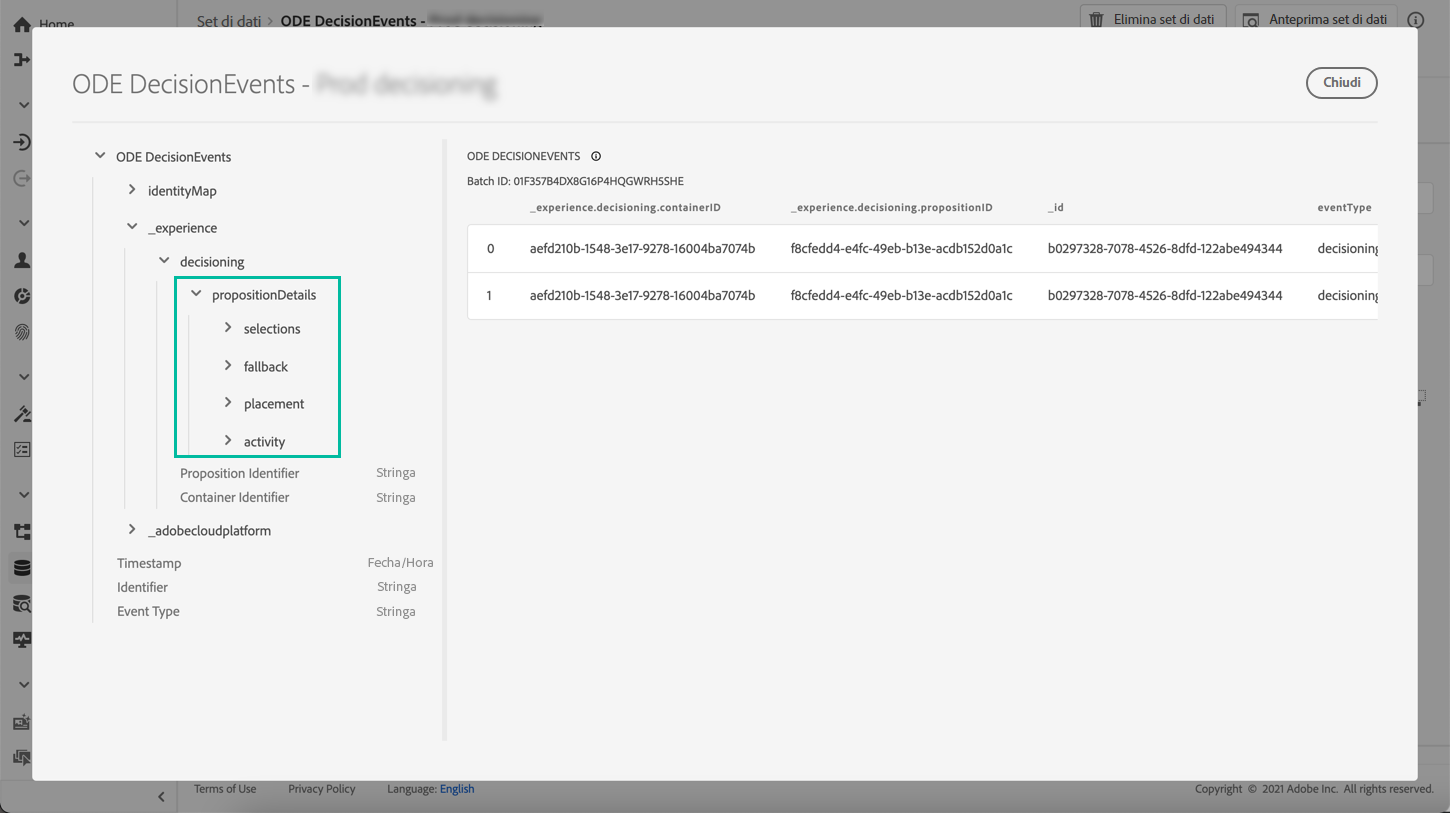
Task: Close the preview with Chiudi
Action: click(x=1342, y=83)
